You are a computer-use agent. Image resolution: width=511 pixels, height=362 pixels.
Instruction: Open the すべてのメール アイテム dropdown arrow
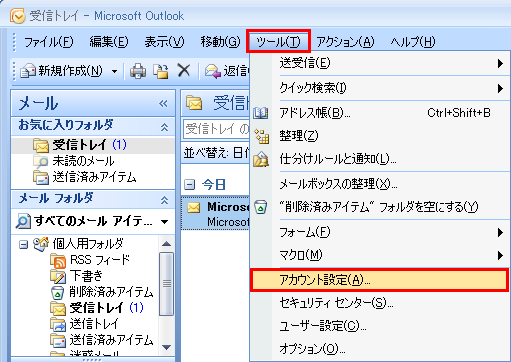click(x=164, y=222)
